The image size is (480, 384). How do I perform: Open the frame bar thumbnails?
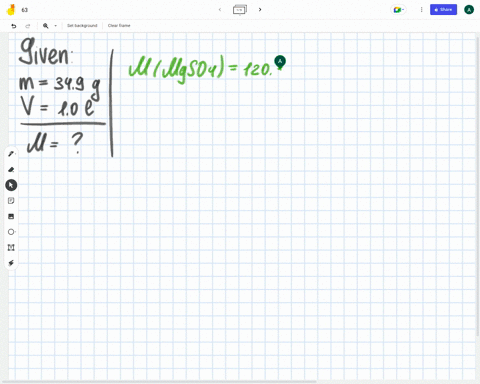[x=240, y=10]
